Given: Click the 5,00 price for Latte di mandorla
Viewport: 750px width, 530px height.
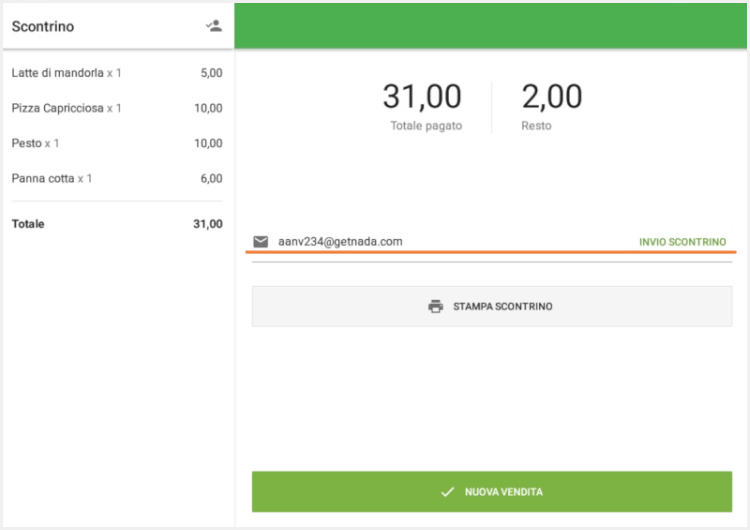Looking at the screenshot, I should (211, 73).
